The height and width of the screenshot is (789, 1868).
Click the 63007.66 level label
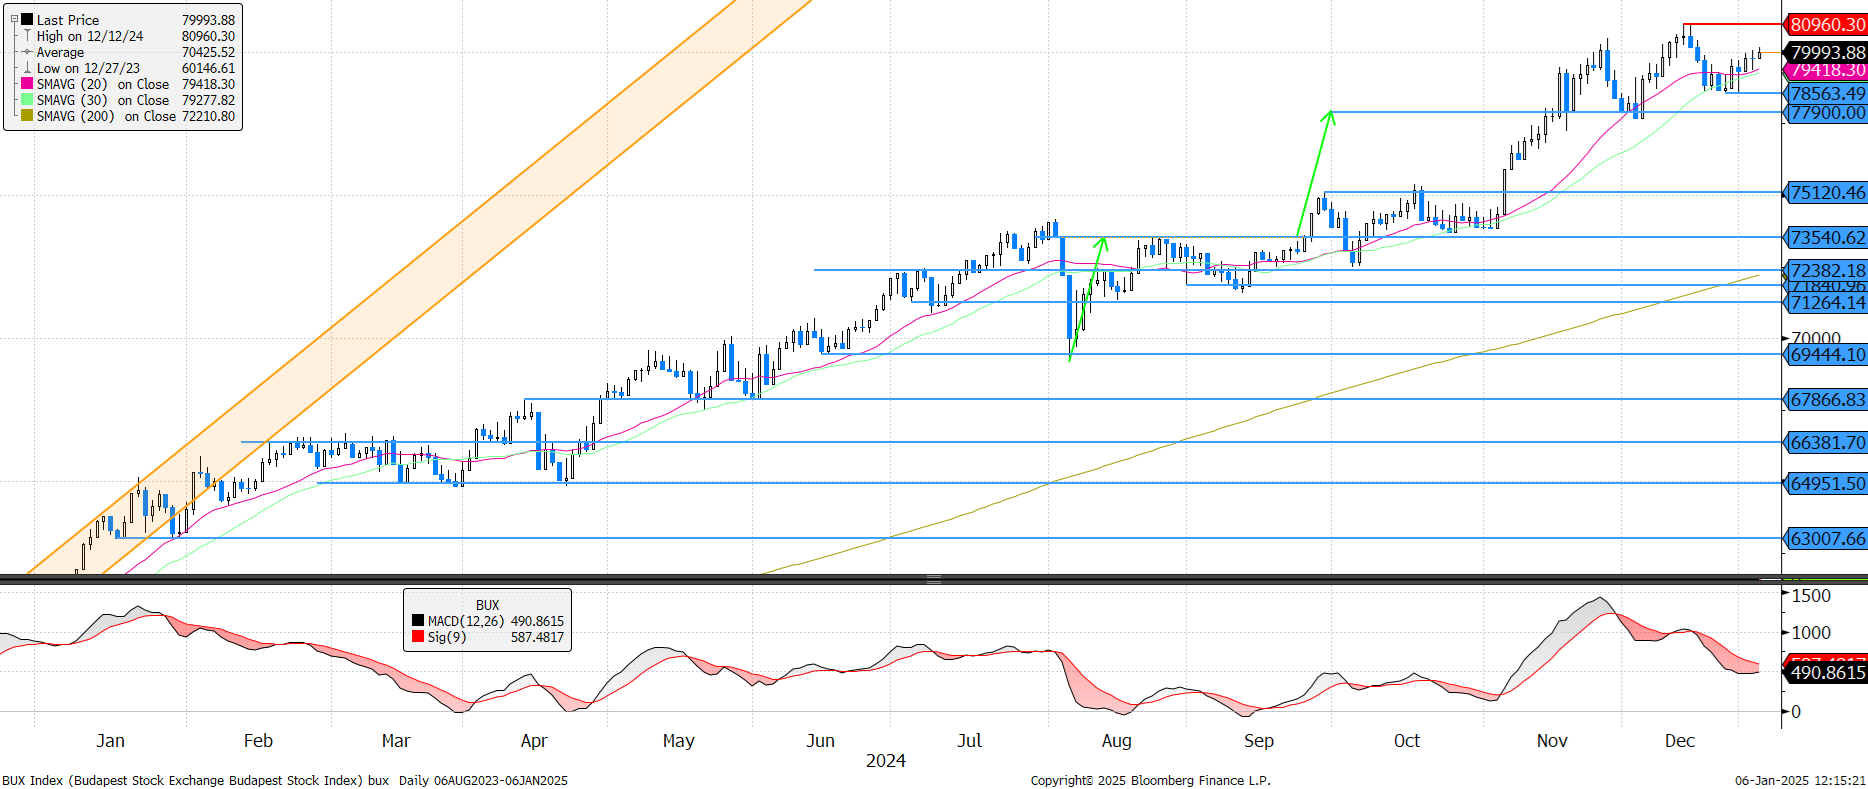point(1826,539)
